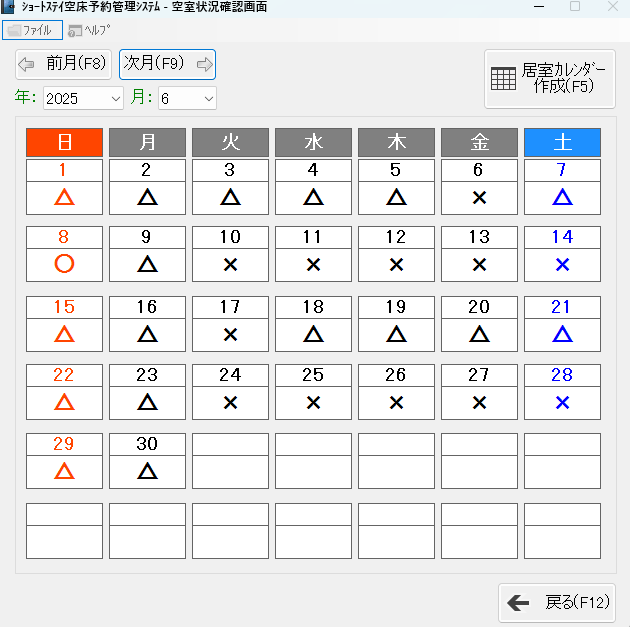Select the date number 30 cell
Screen dimensions: 630x627
[147, 444]
